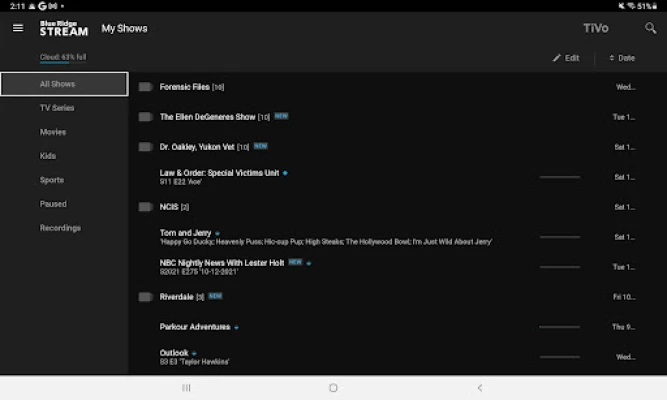The image size is (667, 400).
Task: Open The Ellen DeGeneres Show title
Action: point(208,117)
